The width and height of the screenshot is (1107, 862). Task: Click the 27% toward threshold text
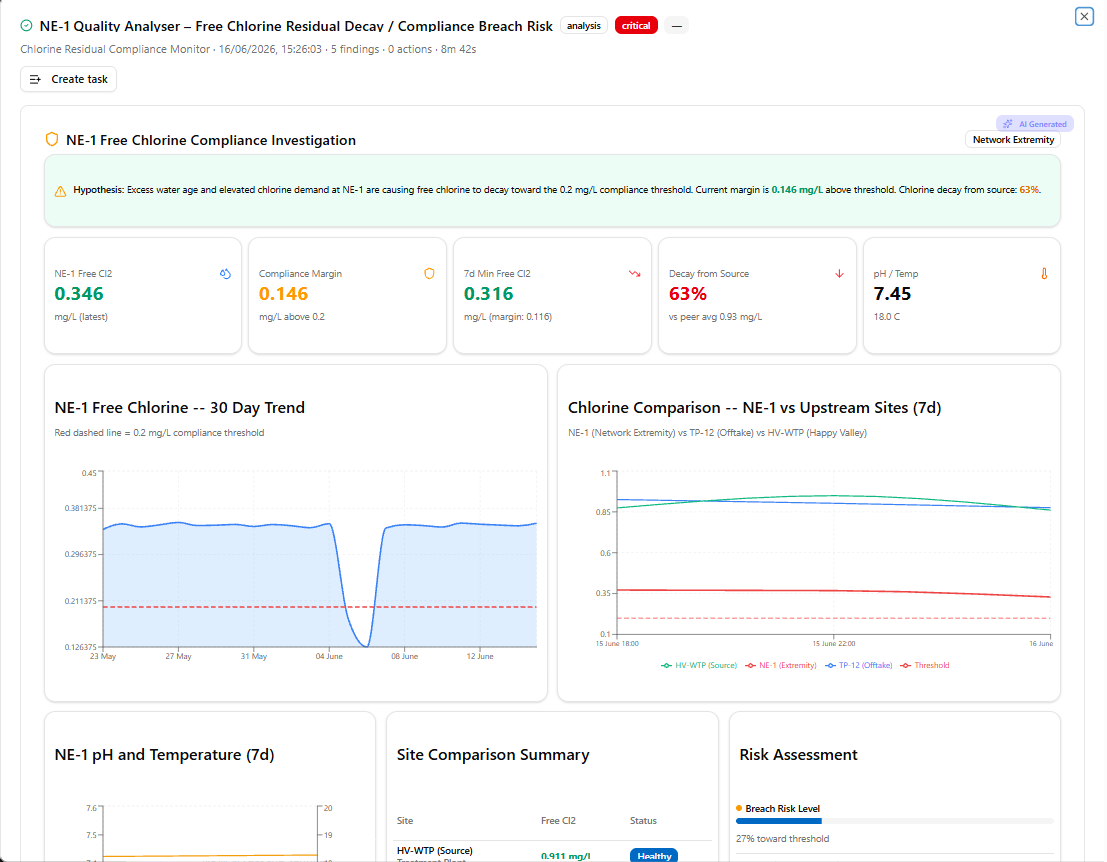point(782,839)
